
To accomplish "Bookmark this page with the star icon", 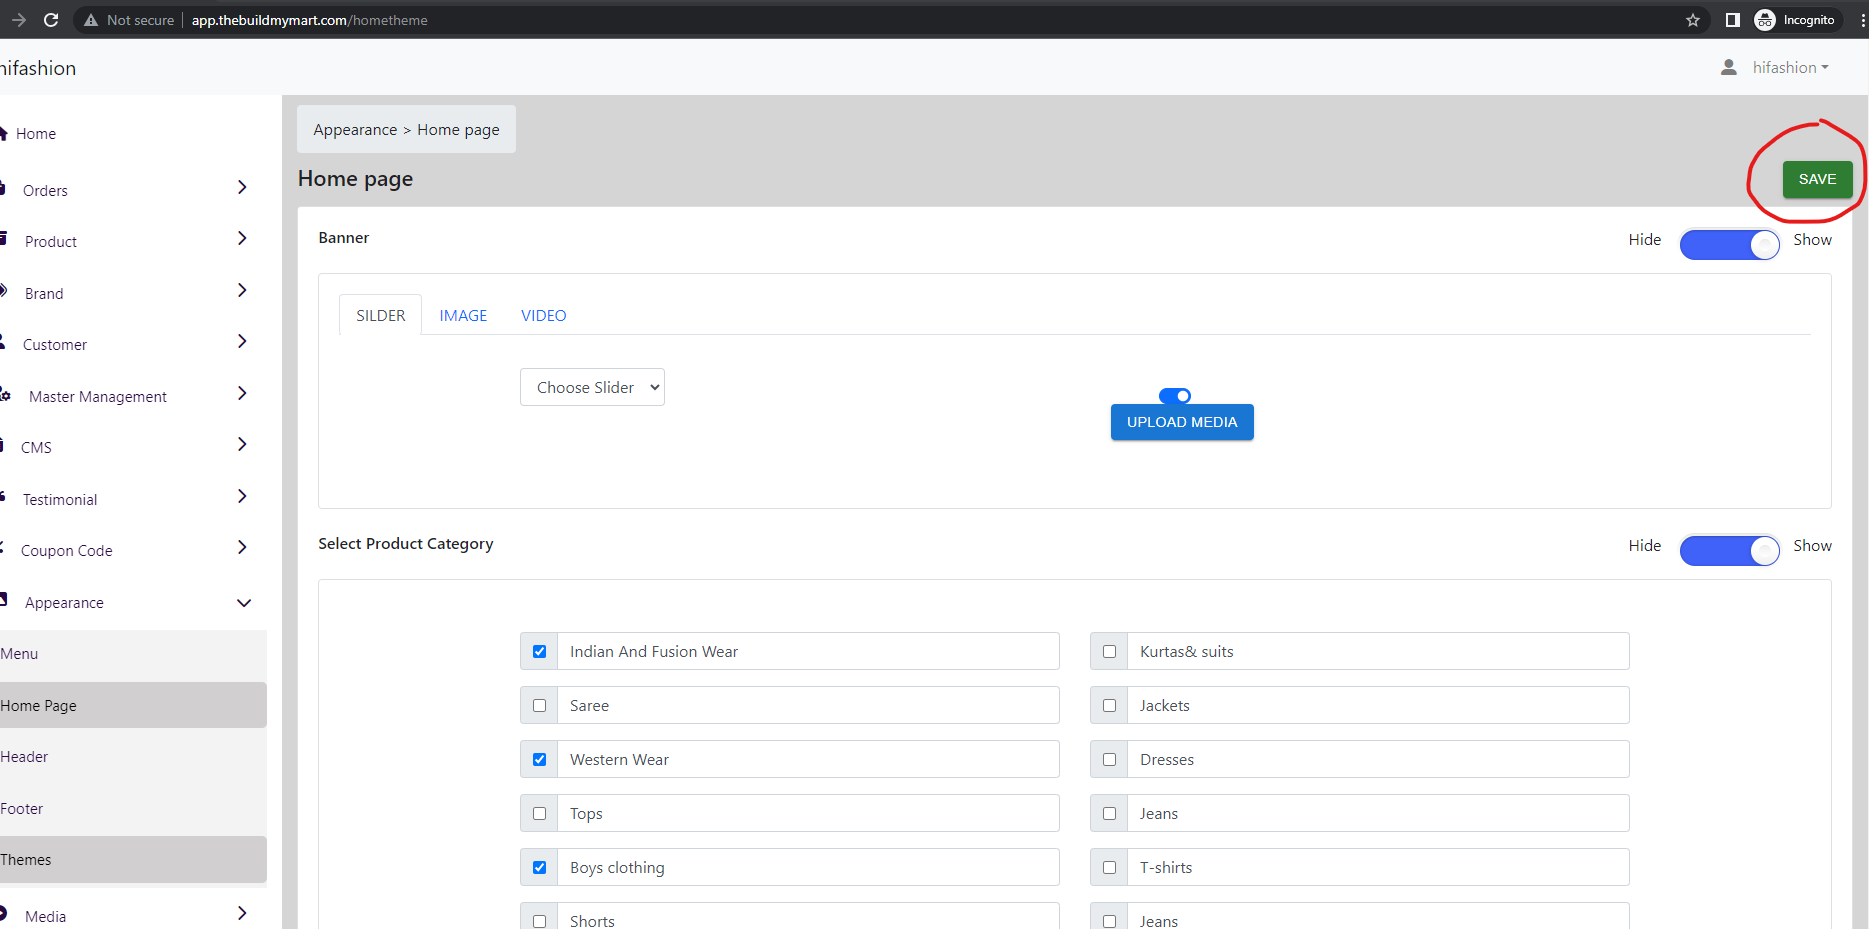I will click(x=1693, y=20).
